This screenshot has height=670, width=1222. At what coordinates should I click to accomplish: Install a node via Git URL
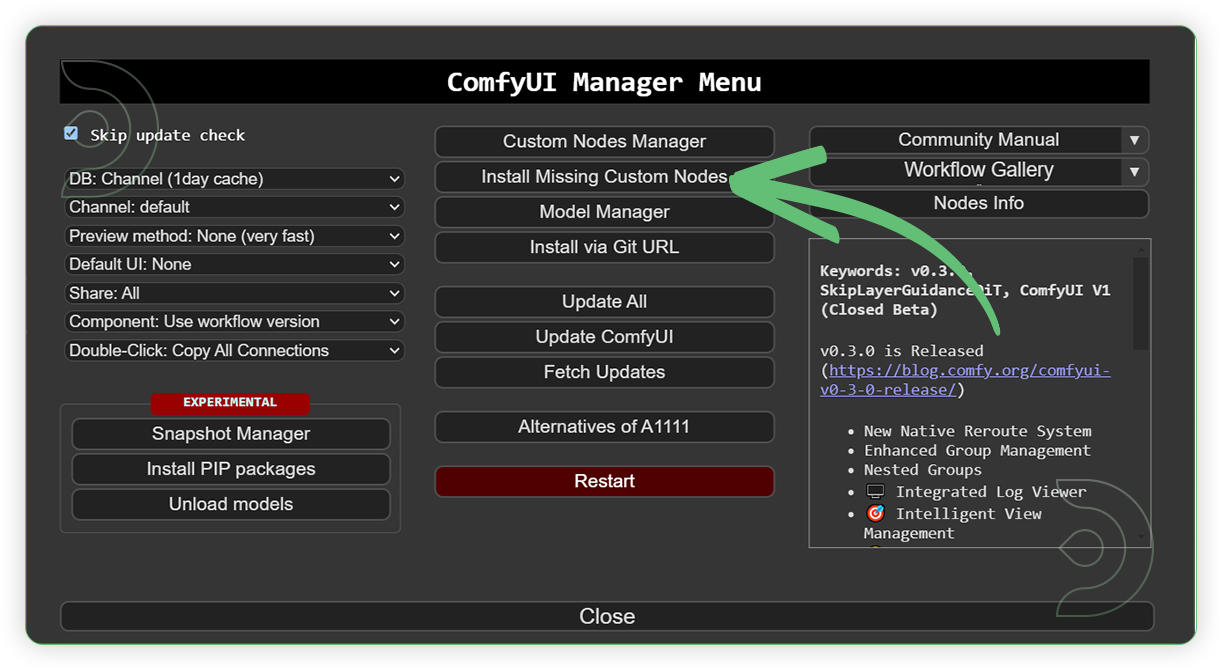604,247
